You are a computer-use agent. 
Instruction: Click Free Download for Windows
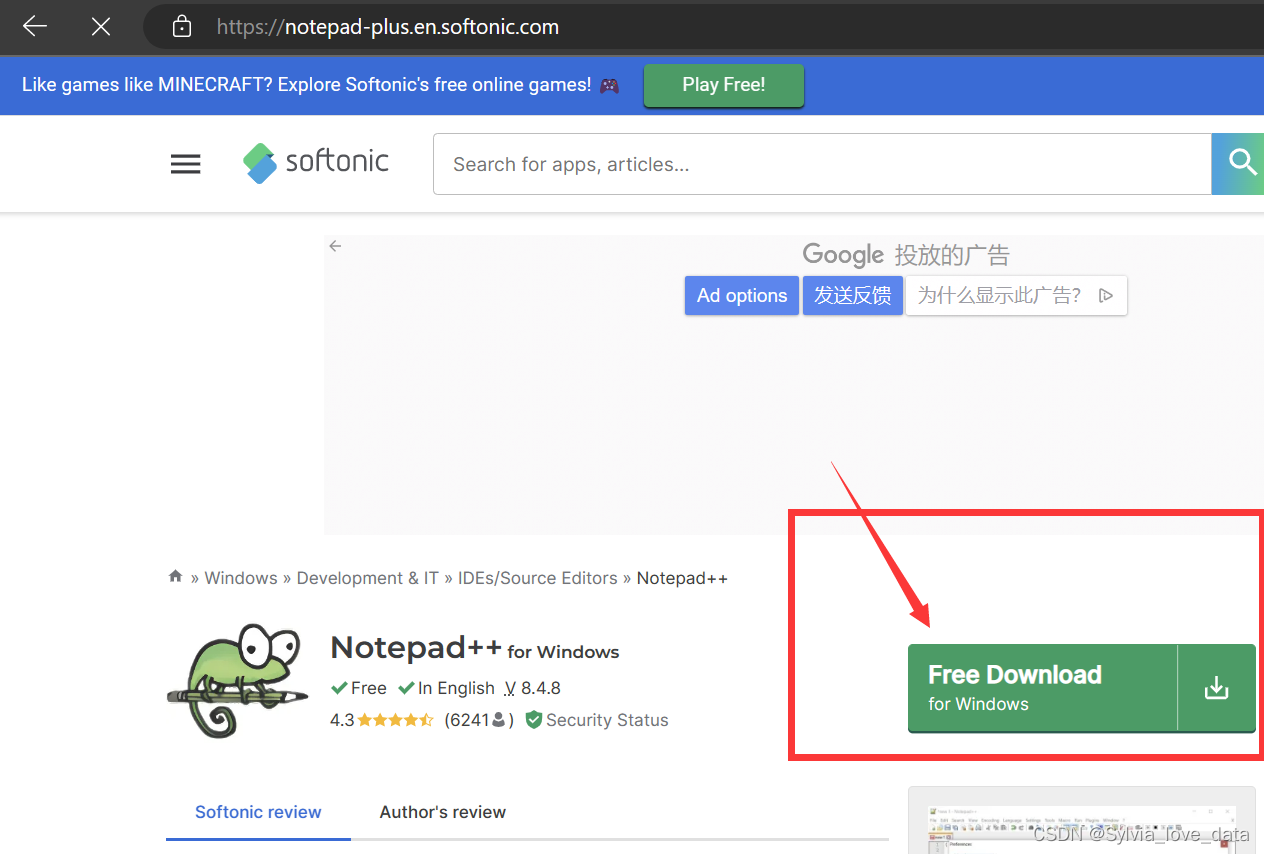[x=1043, y=688]
